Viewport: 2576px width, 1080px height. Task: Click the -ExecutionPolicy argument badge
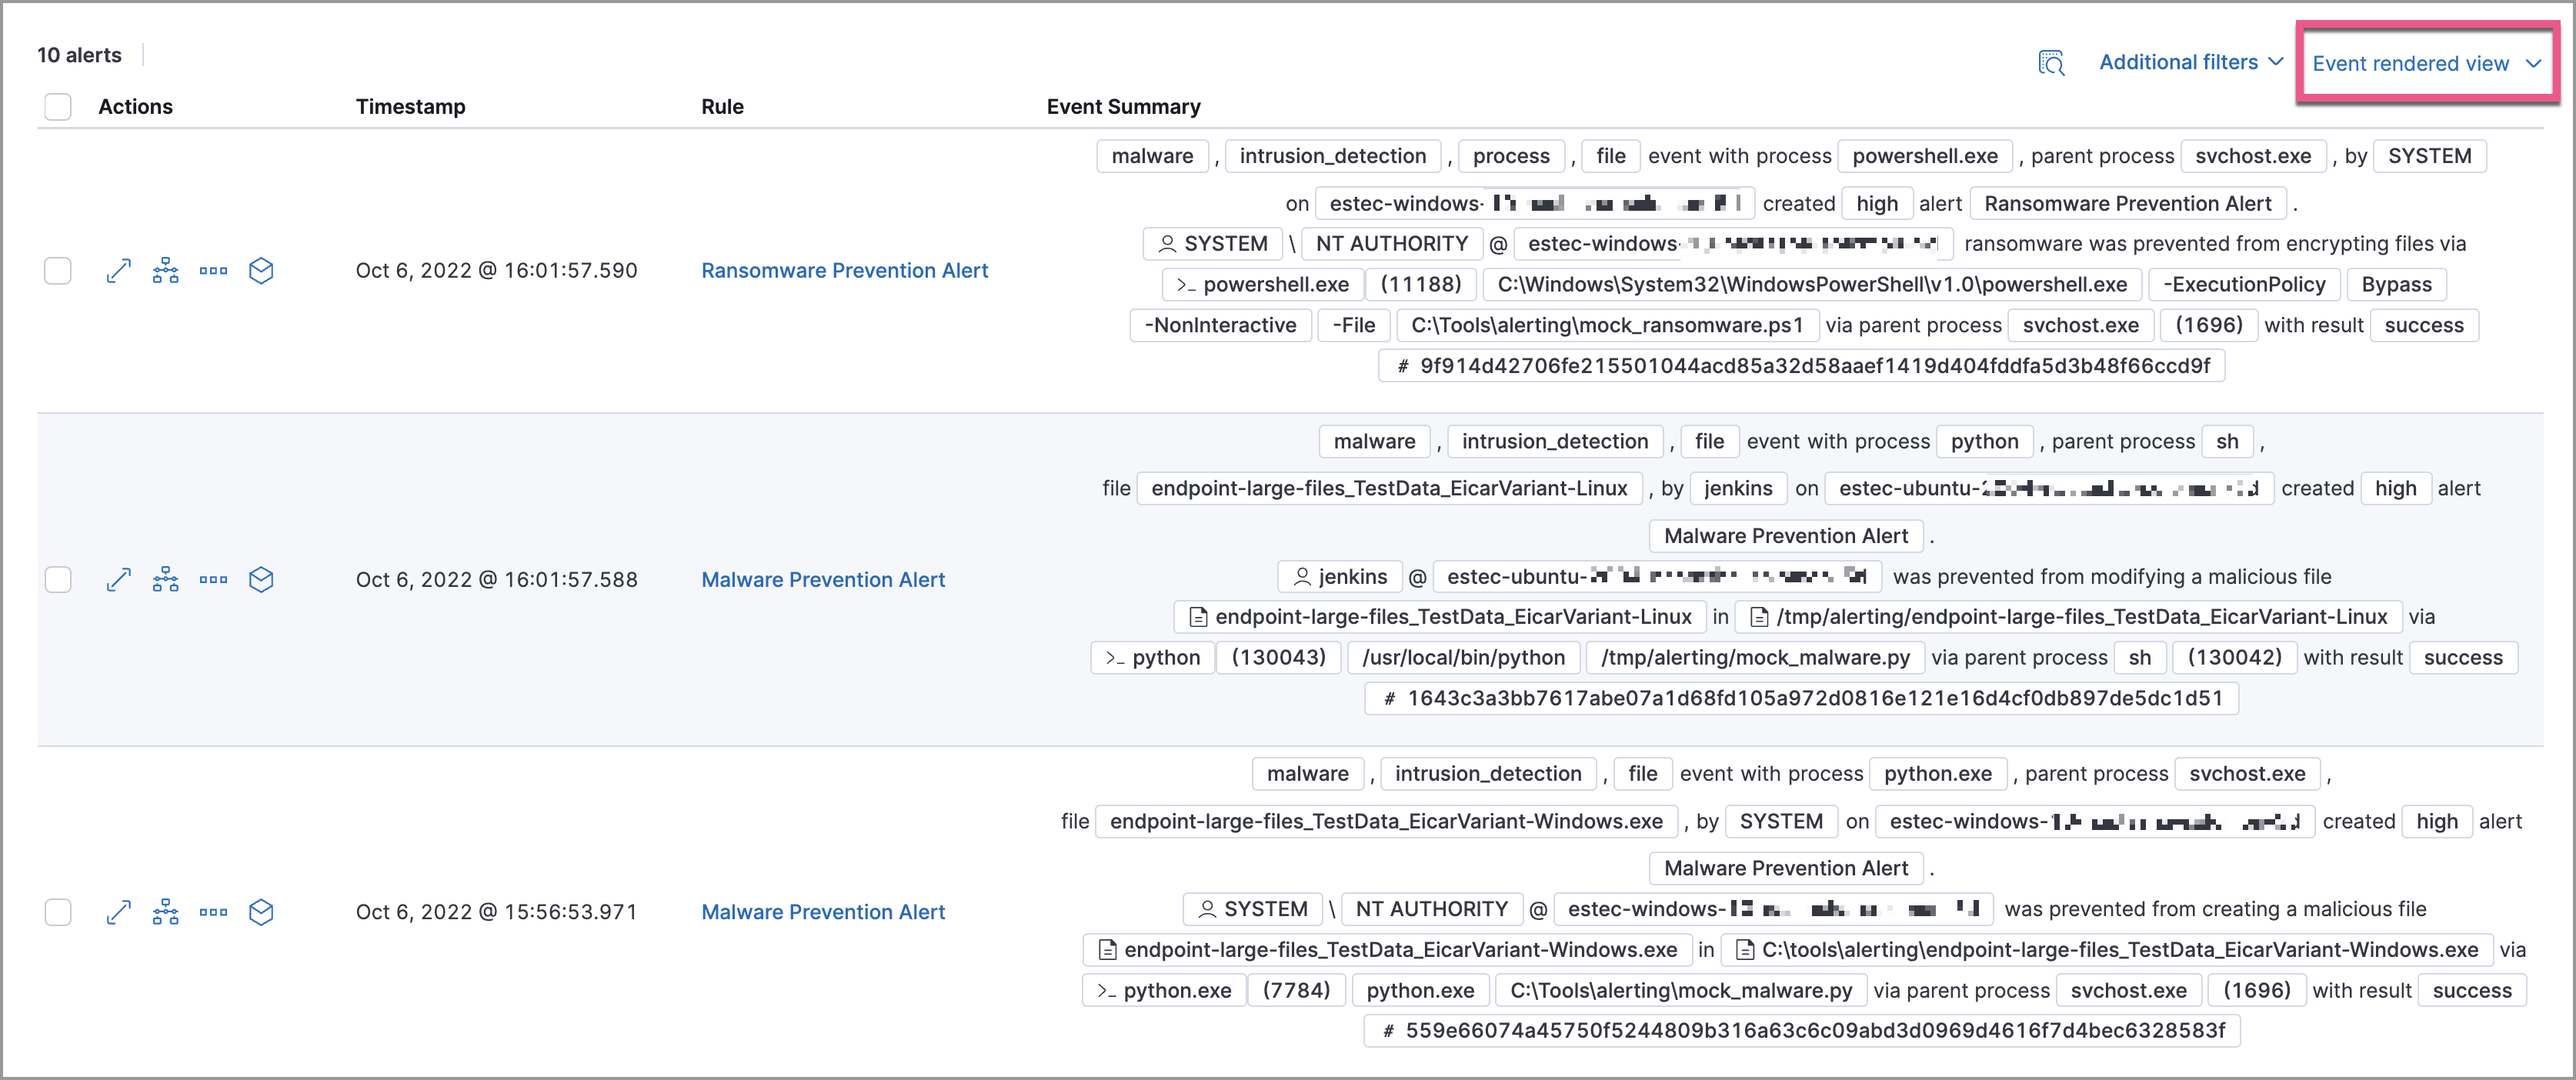point(2244,285)
